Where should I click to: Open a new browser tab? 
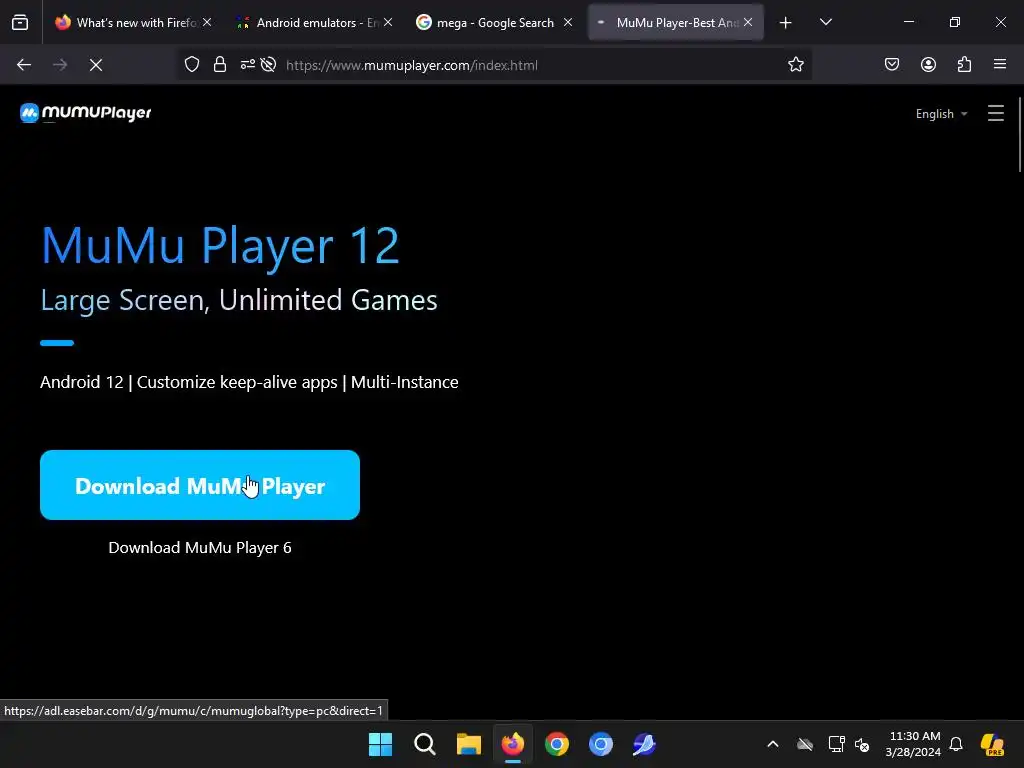[786, 23]
